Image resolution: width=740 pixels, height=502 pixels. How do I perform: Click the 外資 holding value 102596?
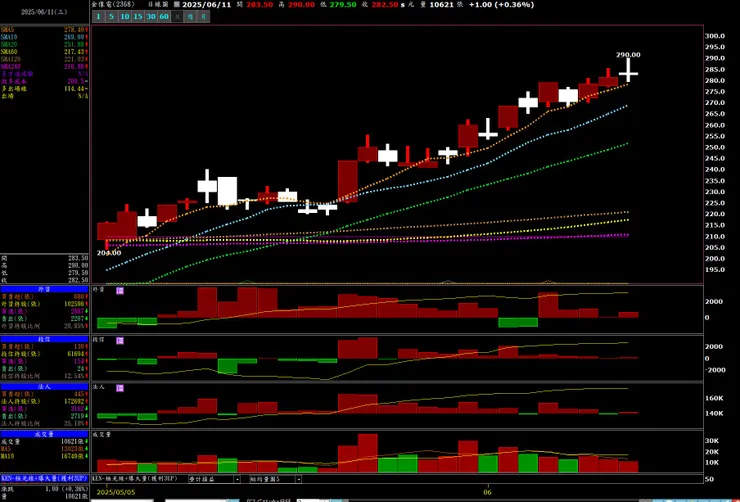[x=74, y=304]
